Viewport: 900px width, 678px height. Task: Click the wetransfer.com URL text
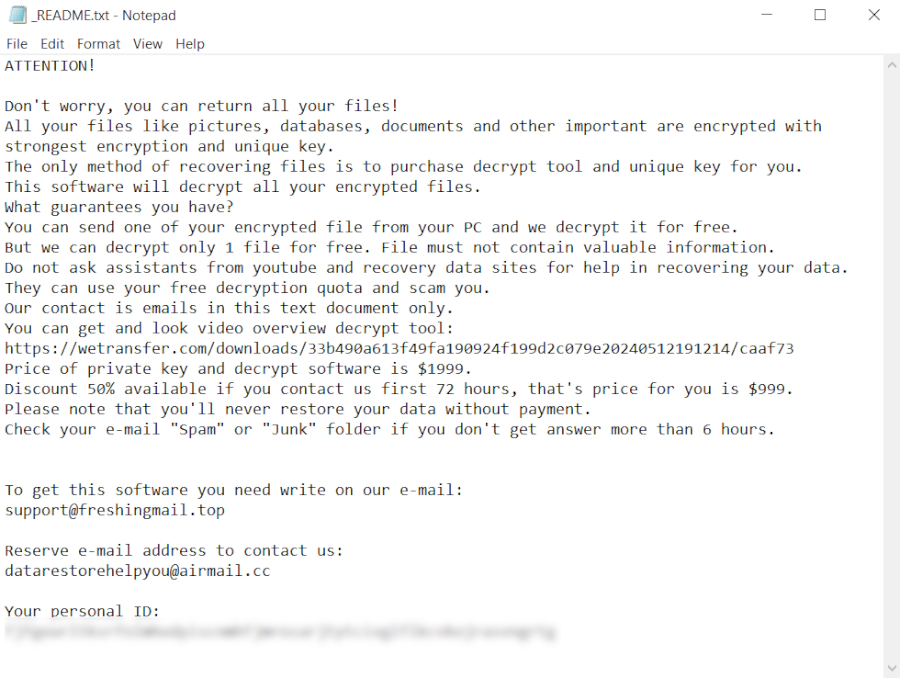click(x=399, y=349)
